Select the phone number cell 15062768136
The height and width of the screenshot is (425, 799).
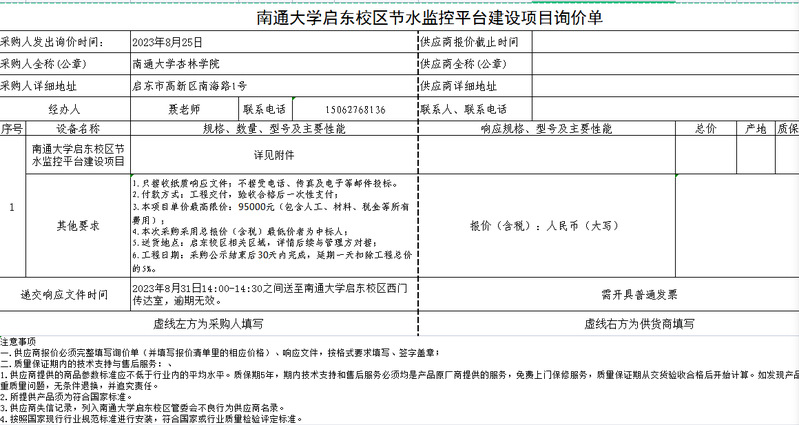click(x=355, y=109)
